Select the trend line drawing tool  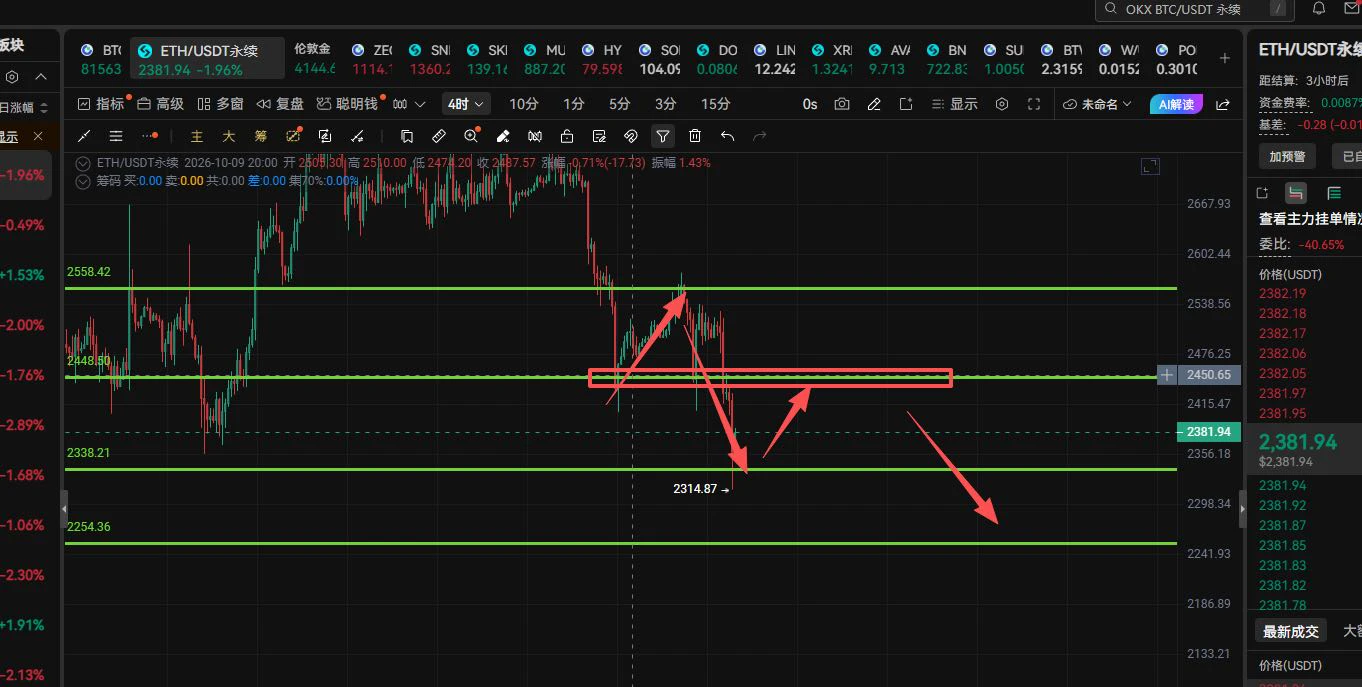[84, 136]
